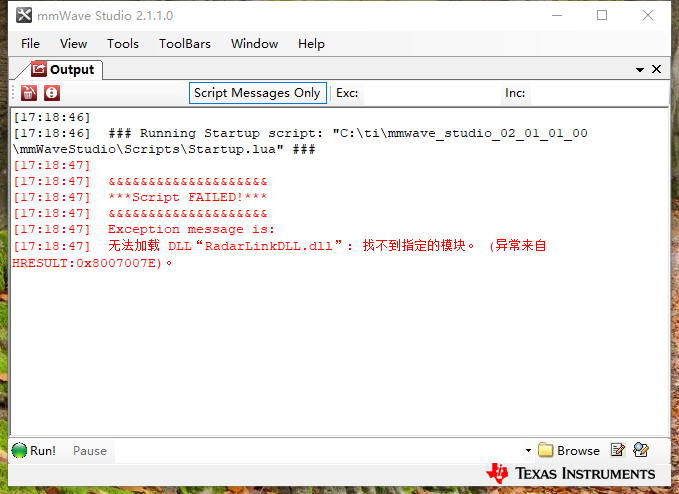Click the edit script pencil icon
Viewport: 679px width, 494px height.
[618, 450]
